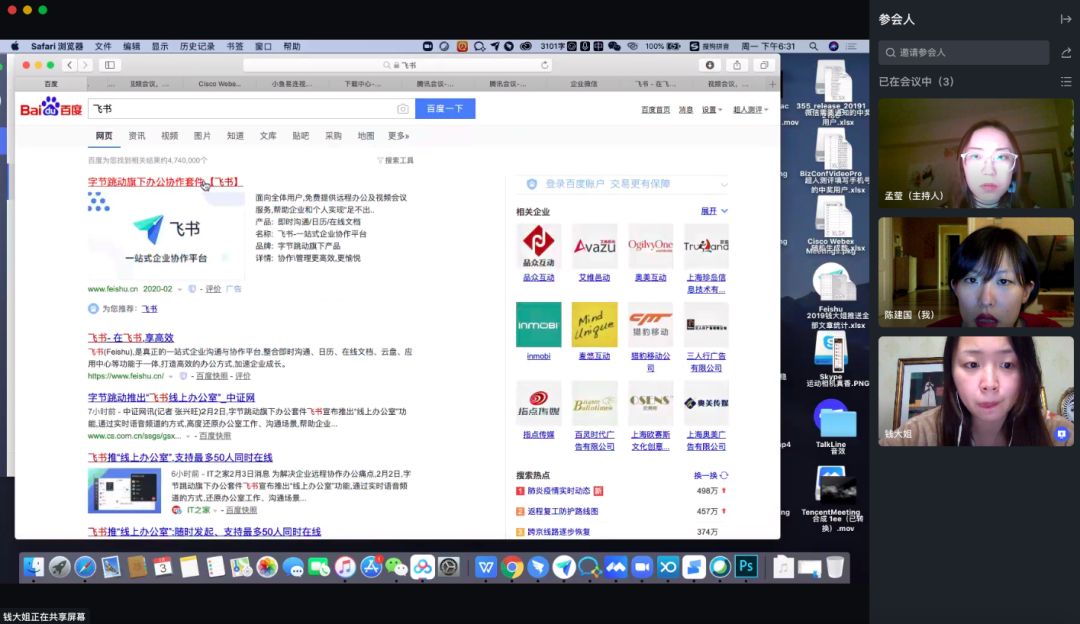This screenshot has height=624, width=1080.
Task: Click the collapse participants panel arrow
Action: (1066, 19)
